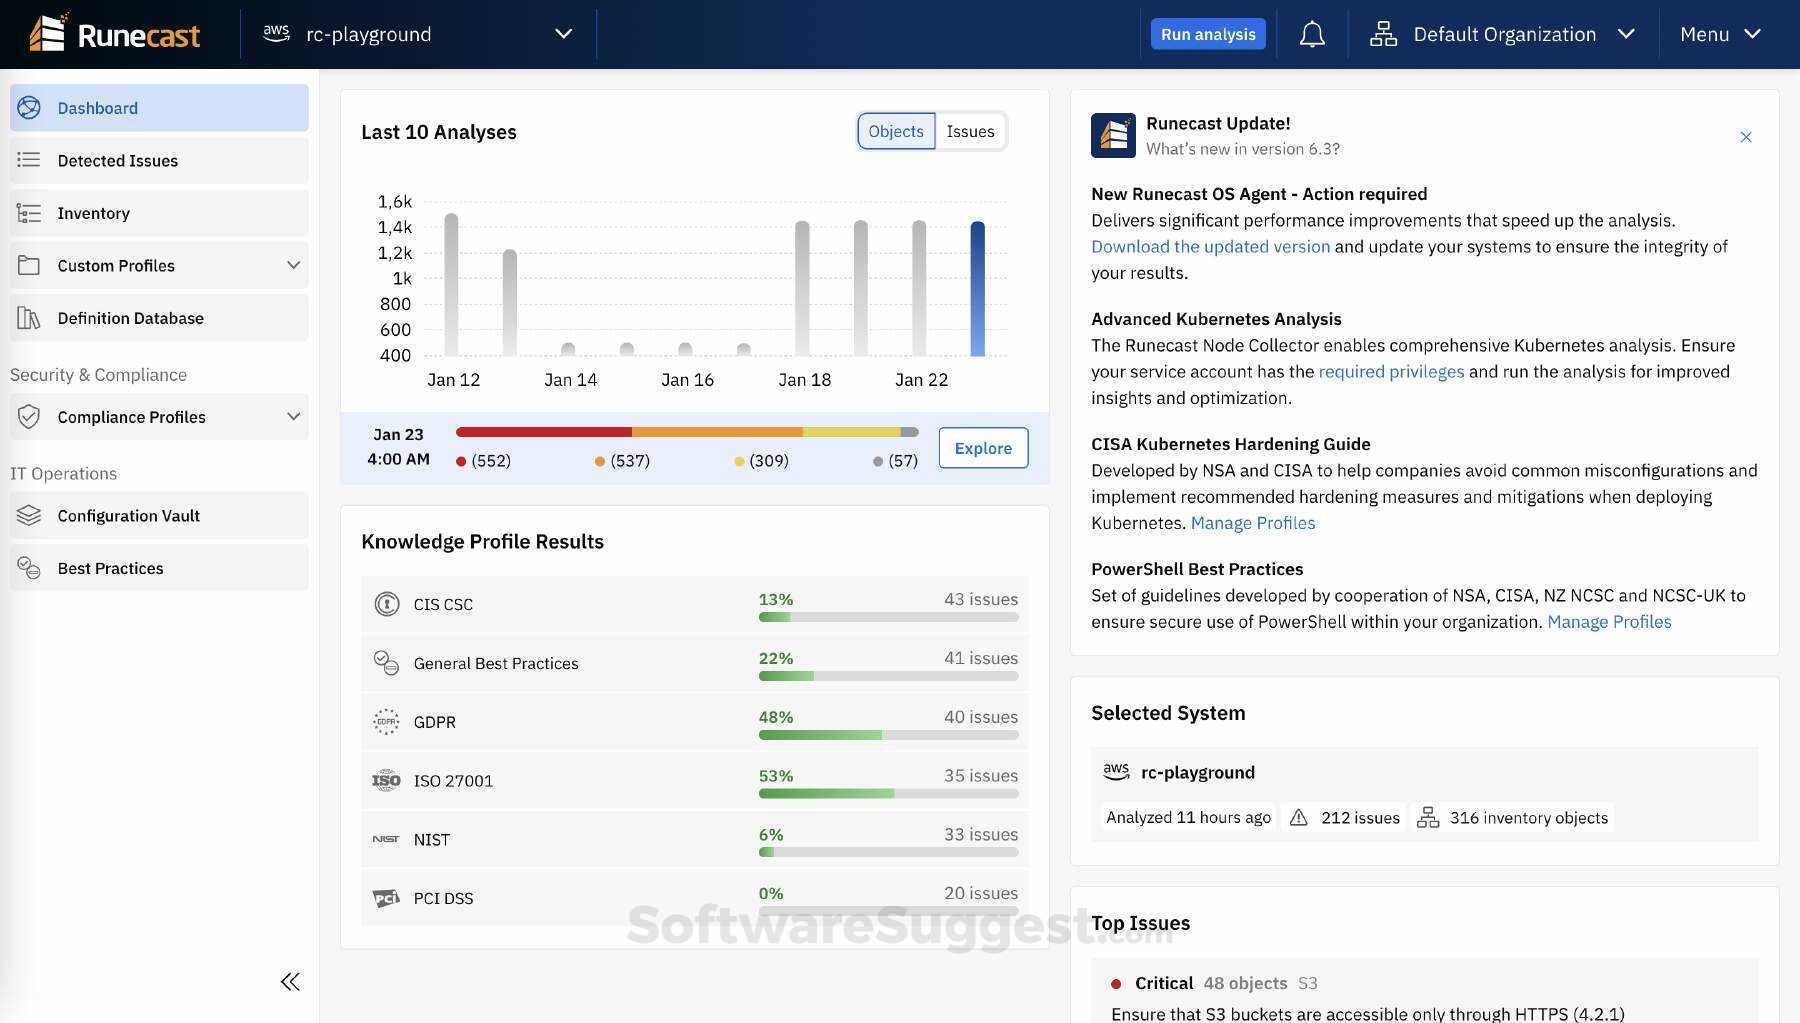Click the Download the updated version link
The height and width of the screenshot is (1023, 1800).
tap(1210, 246)
